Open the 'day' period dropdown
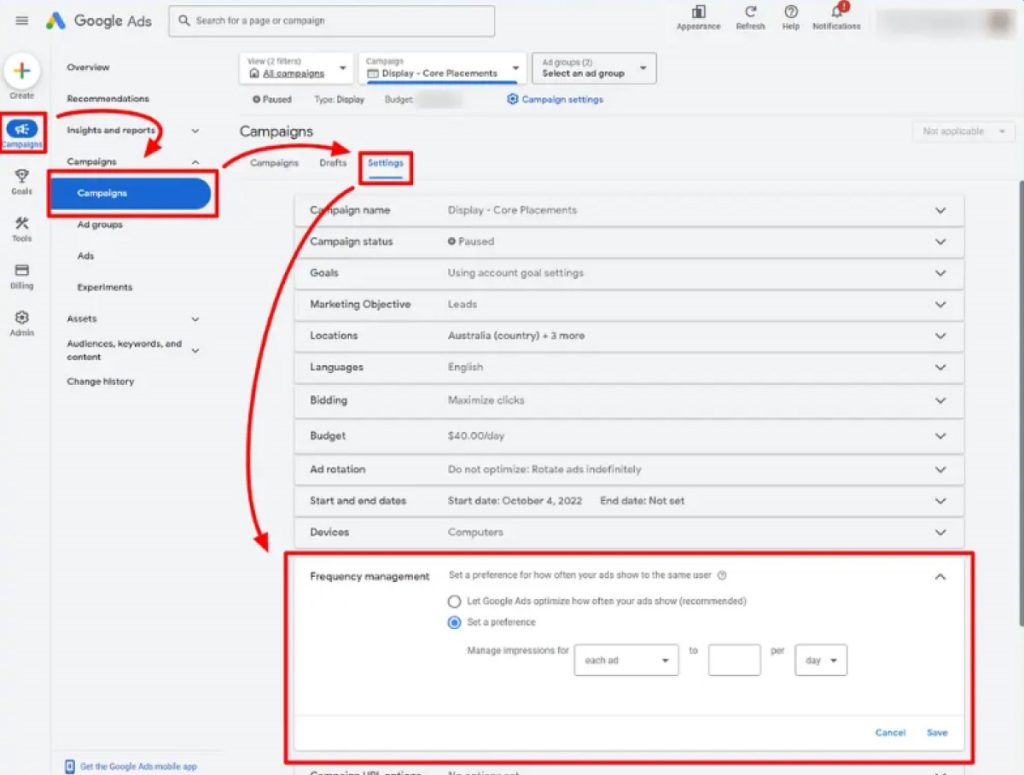The width and height of the screenshot is (1024, 775). click(821, 660)
